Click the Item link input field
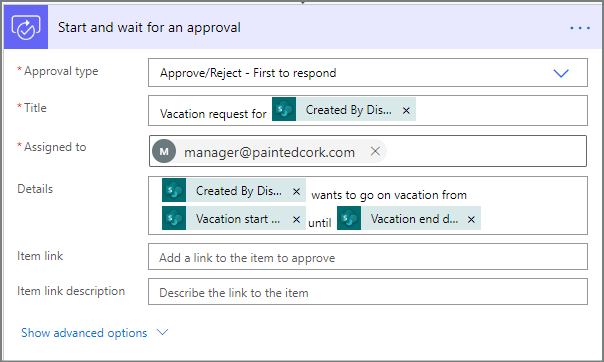This screenshot has height=362, width=604. [368, 256]
